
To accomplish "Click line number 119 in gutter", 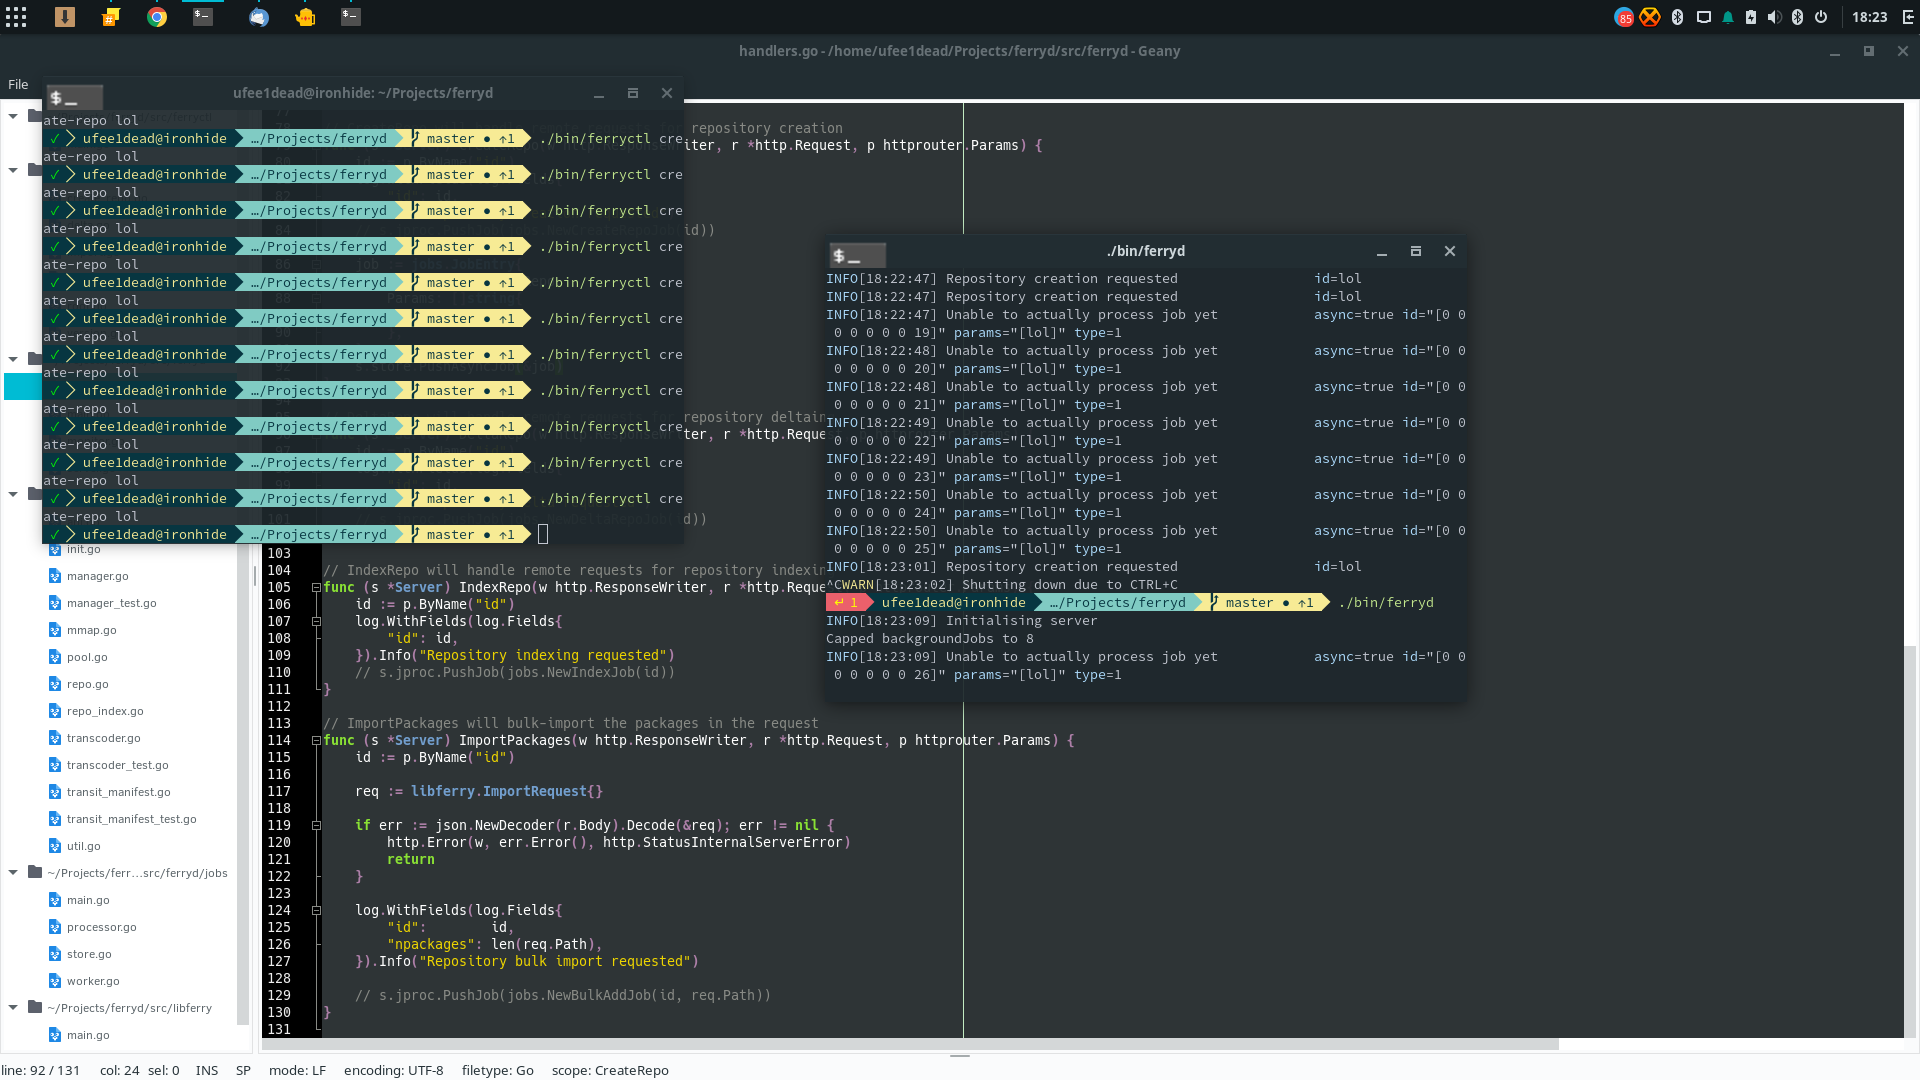I will tap(279, 826).
